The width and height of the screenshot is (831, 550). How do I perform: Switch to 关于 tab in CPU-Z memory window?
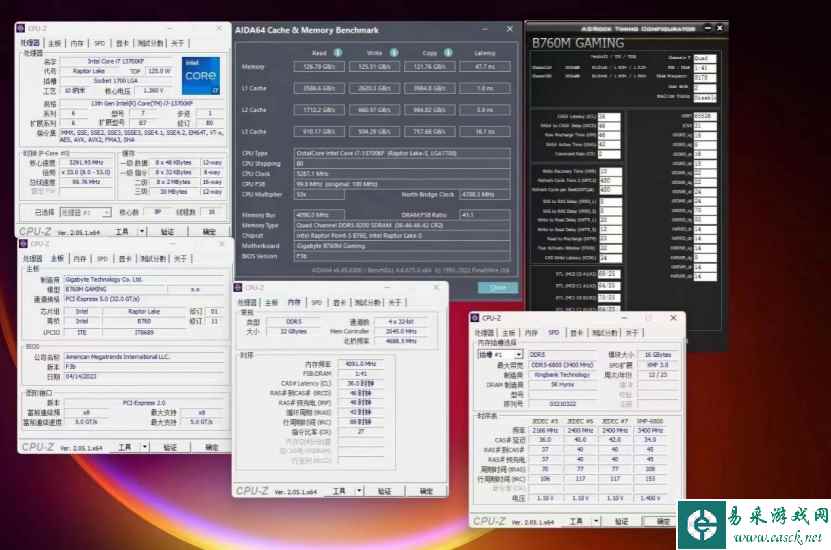tap(395, 303)
